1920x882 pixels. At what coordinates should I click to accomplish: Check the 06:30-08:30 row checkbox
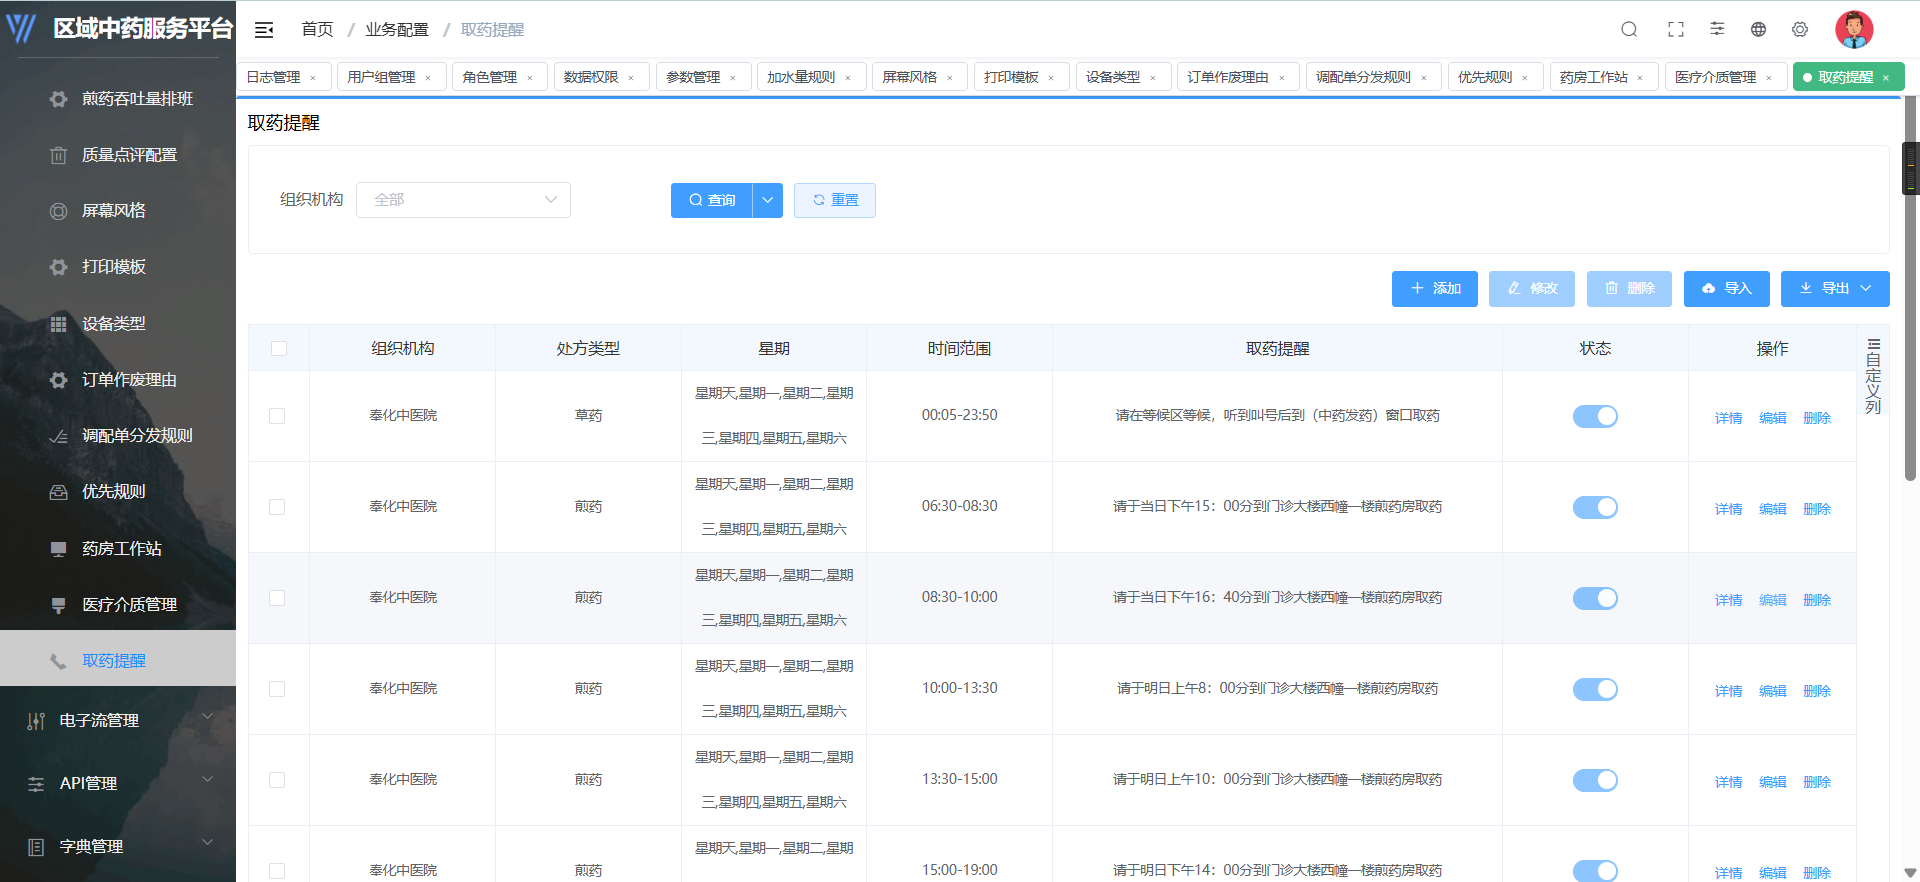point(277,507)
